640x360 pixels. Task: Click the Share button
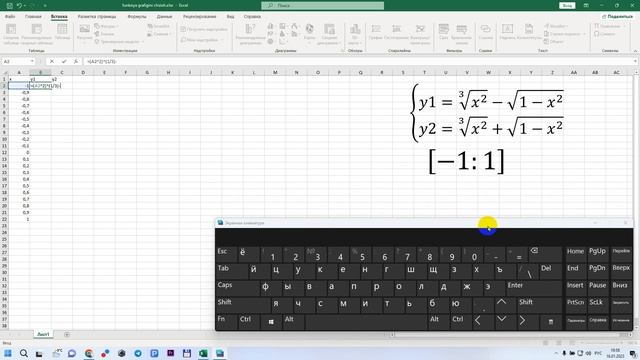tap(618, 17)
